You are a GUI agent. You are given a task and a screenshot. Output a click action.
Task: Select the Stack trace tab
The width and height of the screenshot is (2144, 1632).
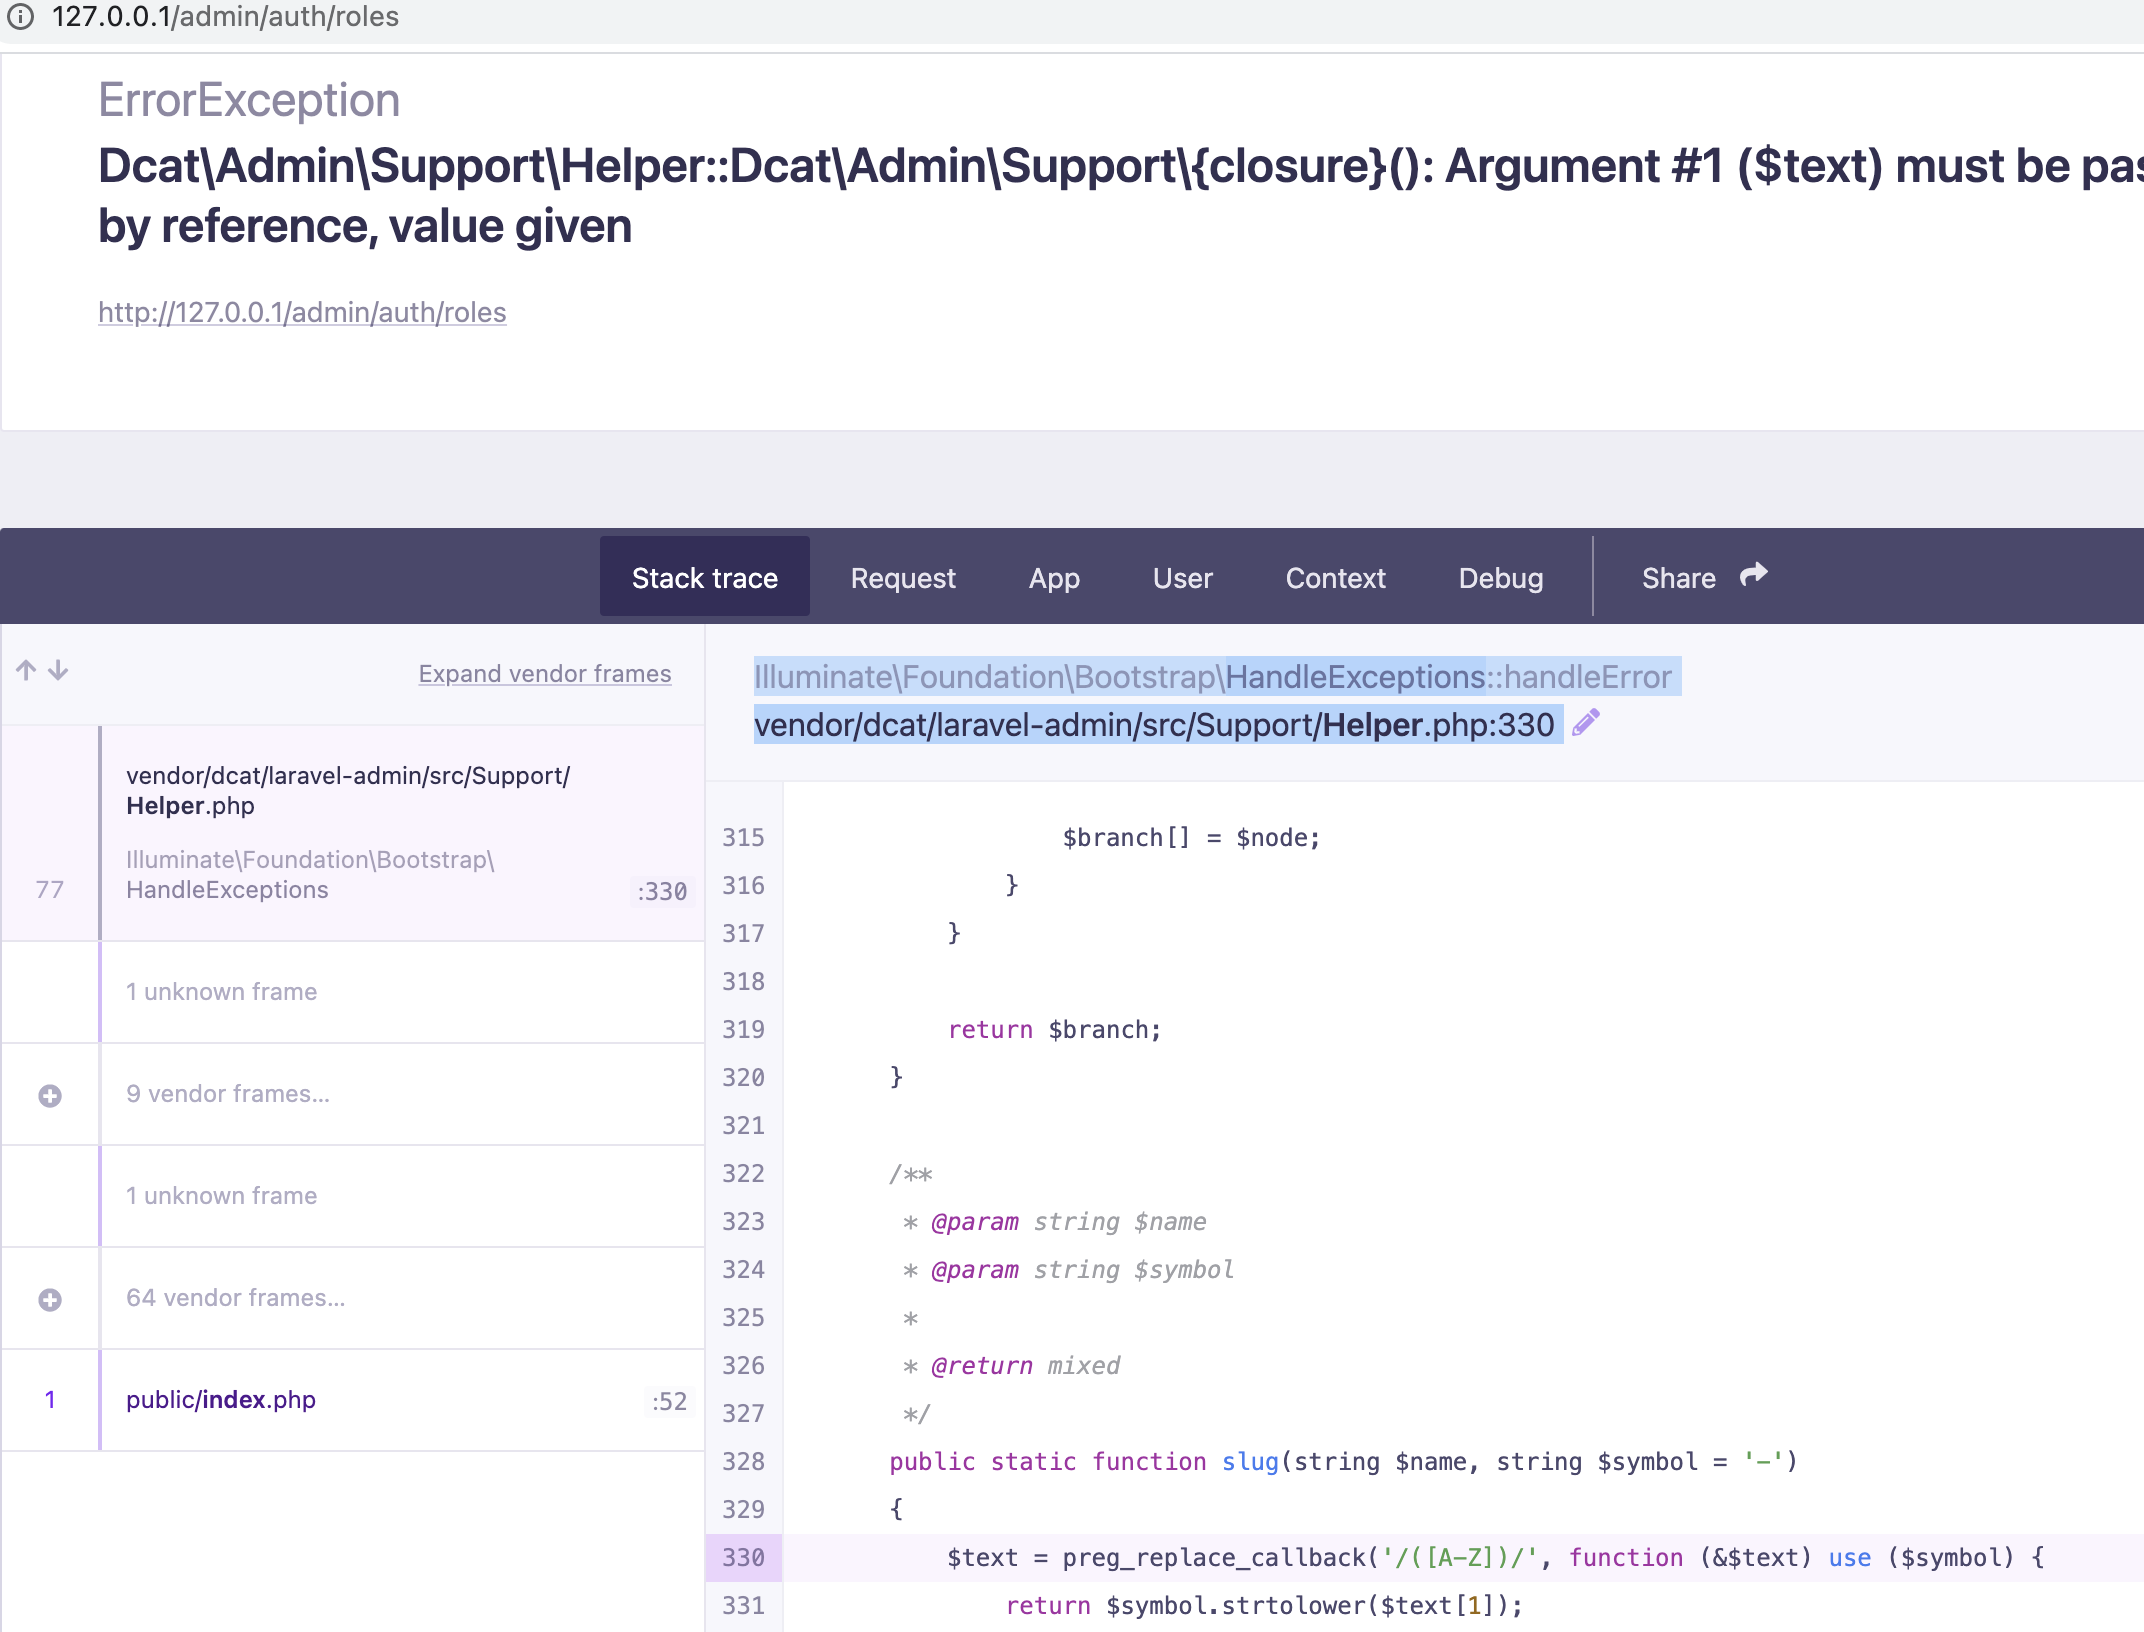coord(704,577)
